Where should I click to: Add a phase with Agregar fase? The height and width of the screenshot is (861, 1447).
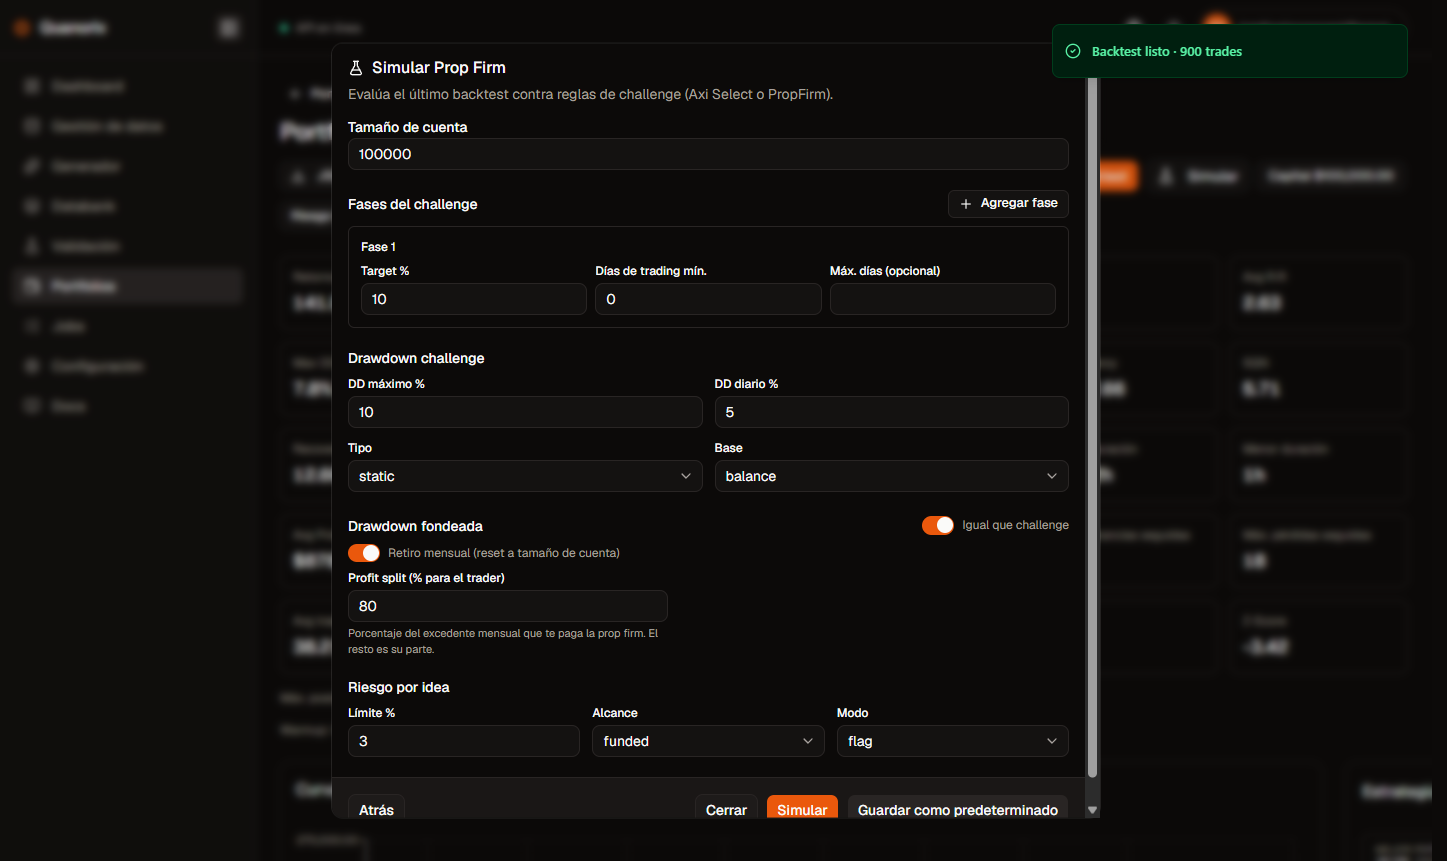(1008, 203)
